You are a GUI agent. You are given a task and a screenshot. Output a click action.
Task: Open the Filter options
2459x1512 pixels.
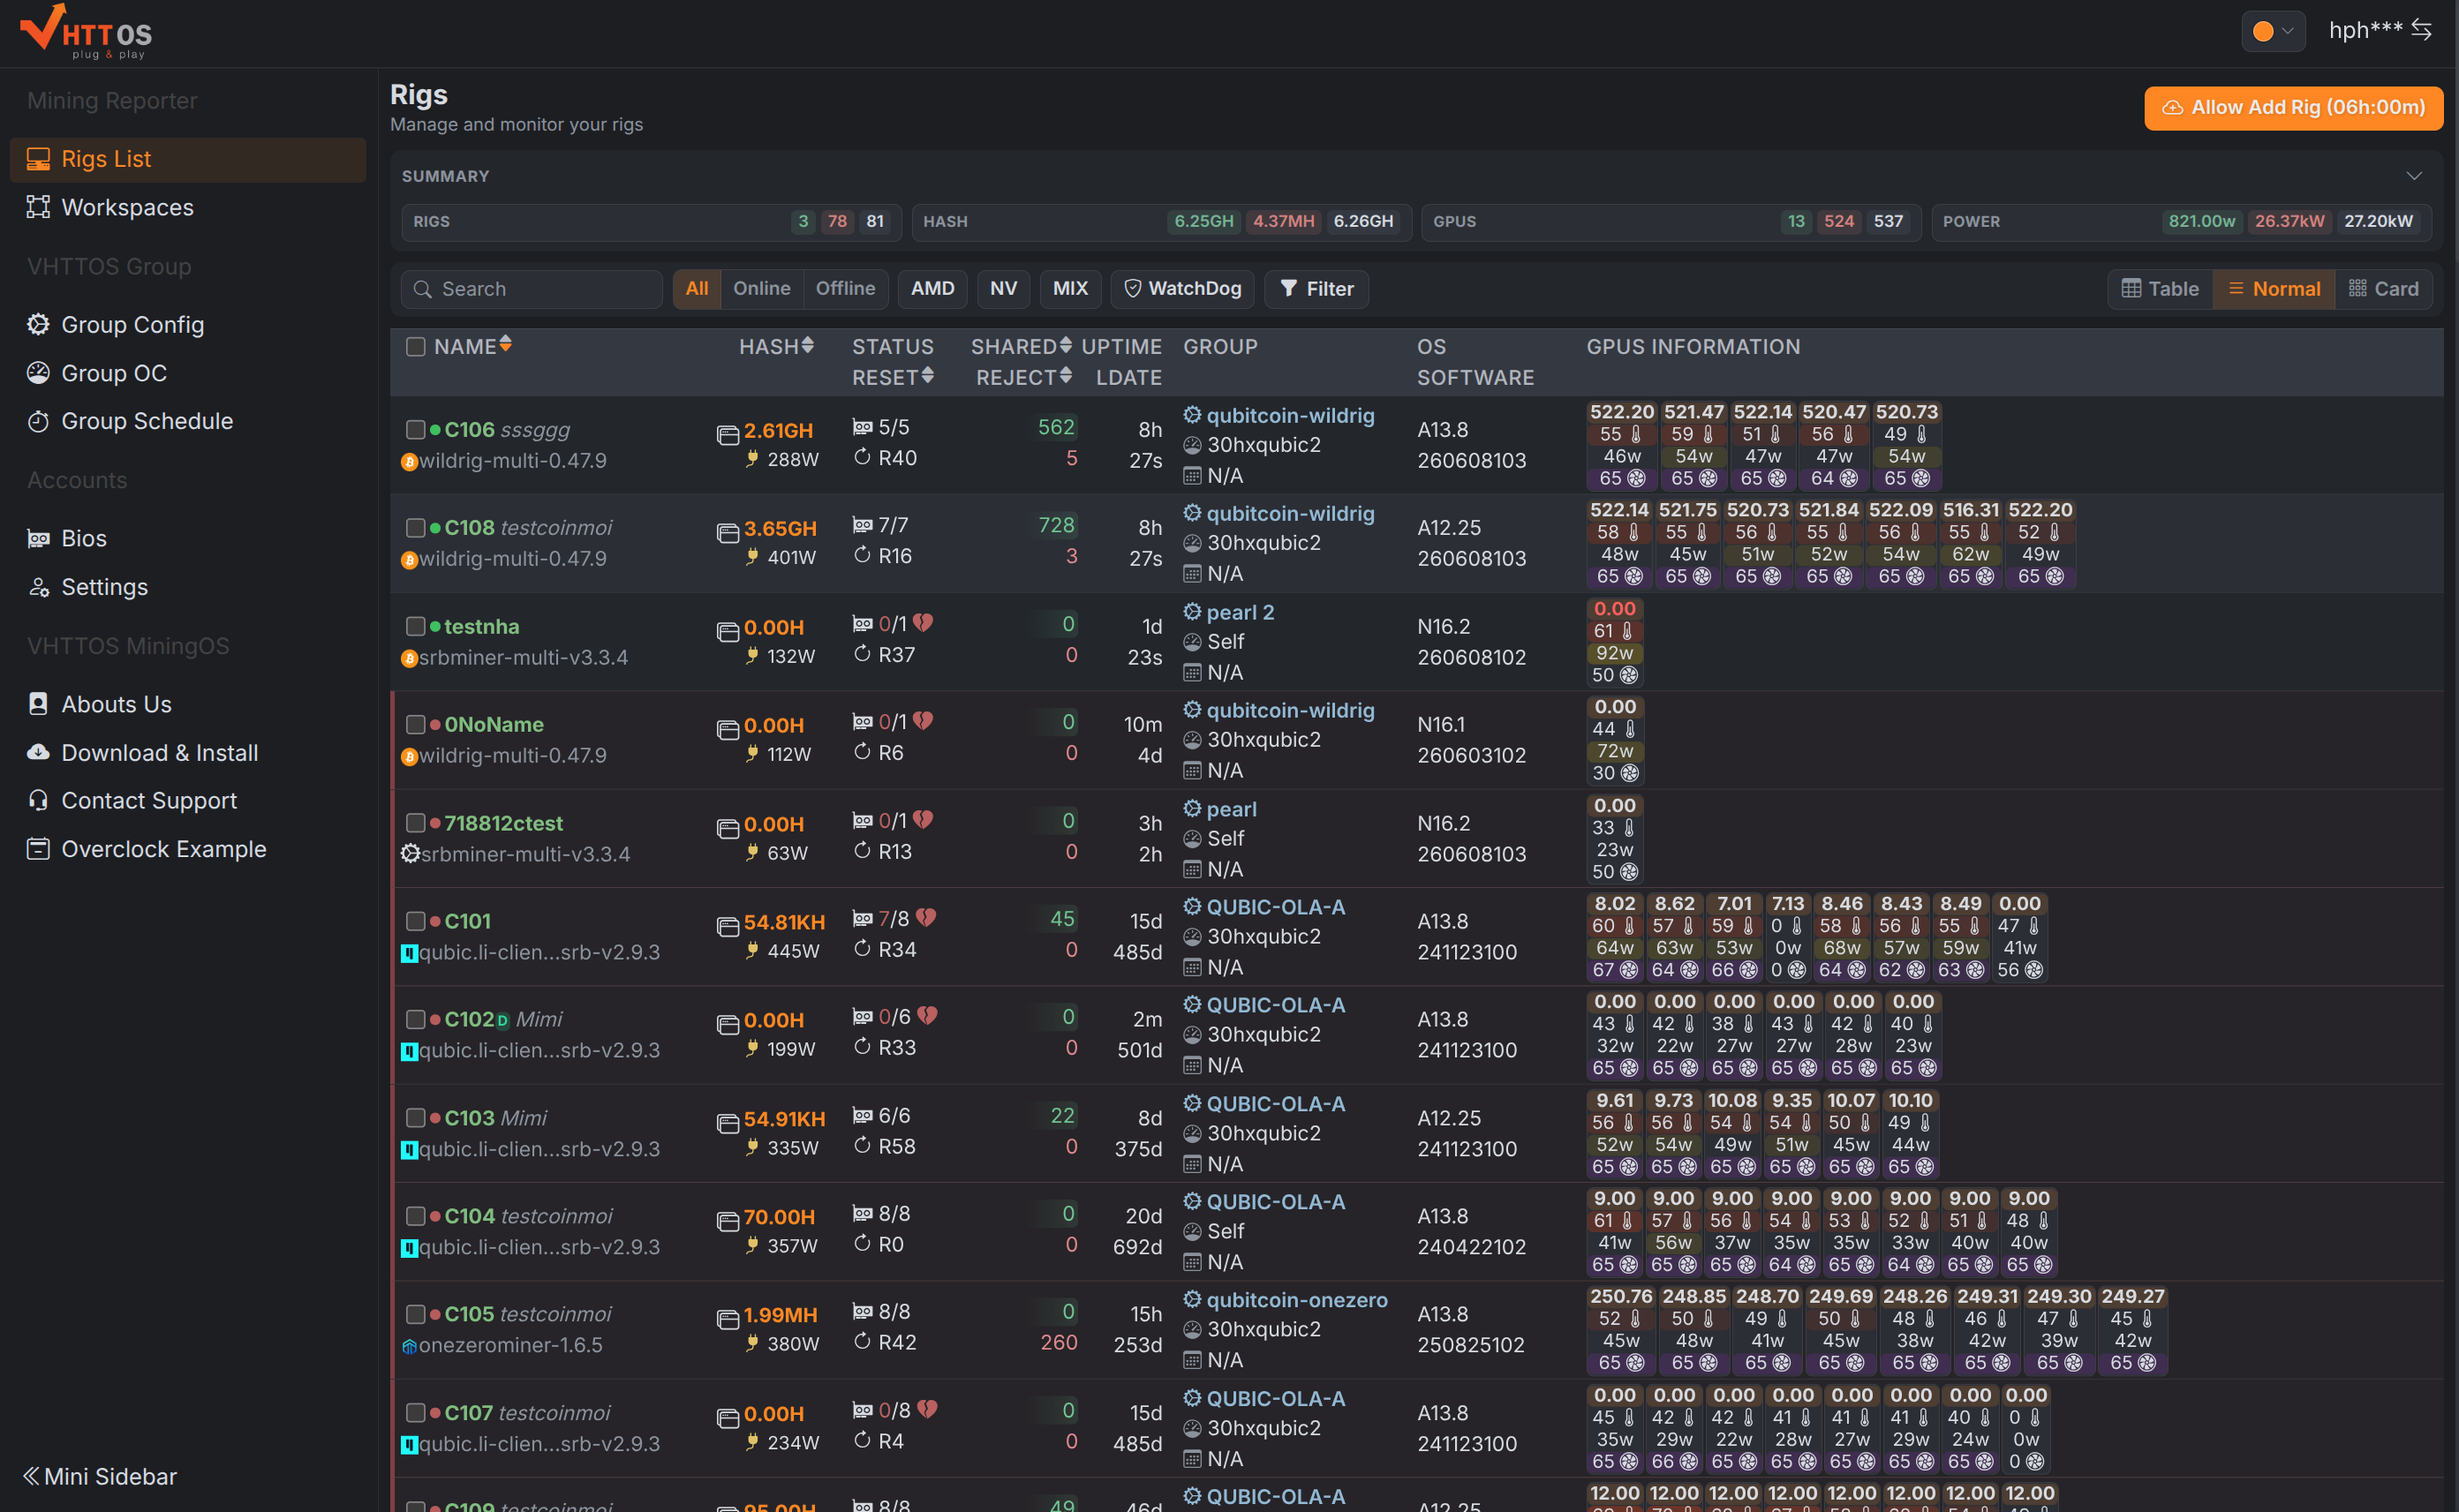pyautogui.click(x=1316, y=289)
